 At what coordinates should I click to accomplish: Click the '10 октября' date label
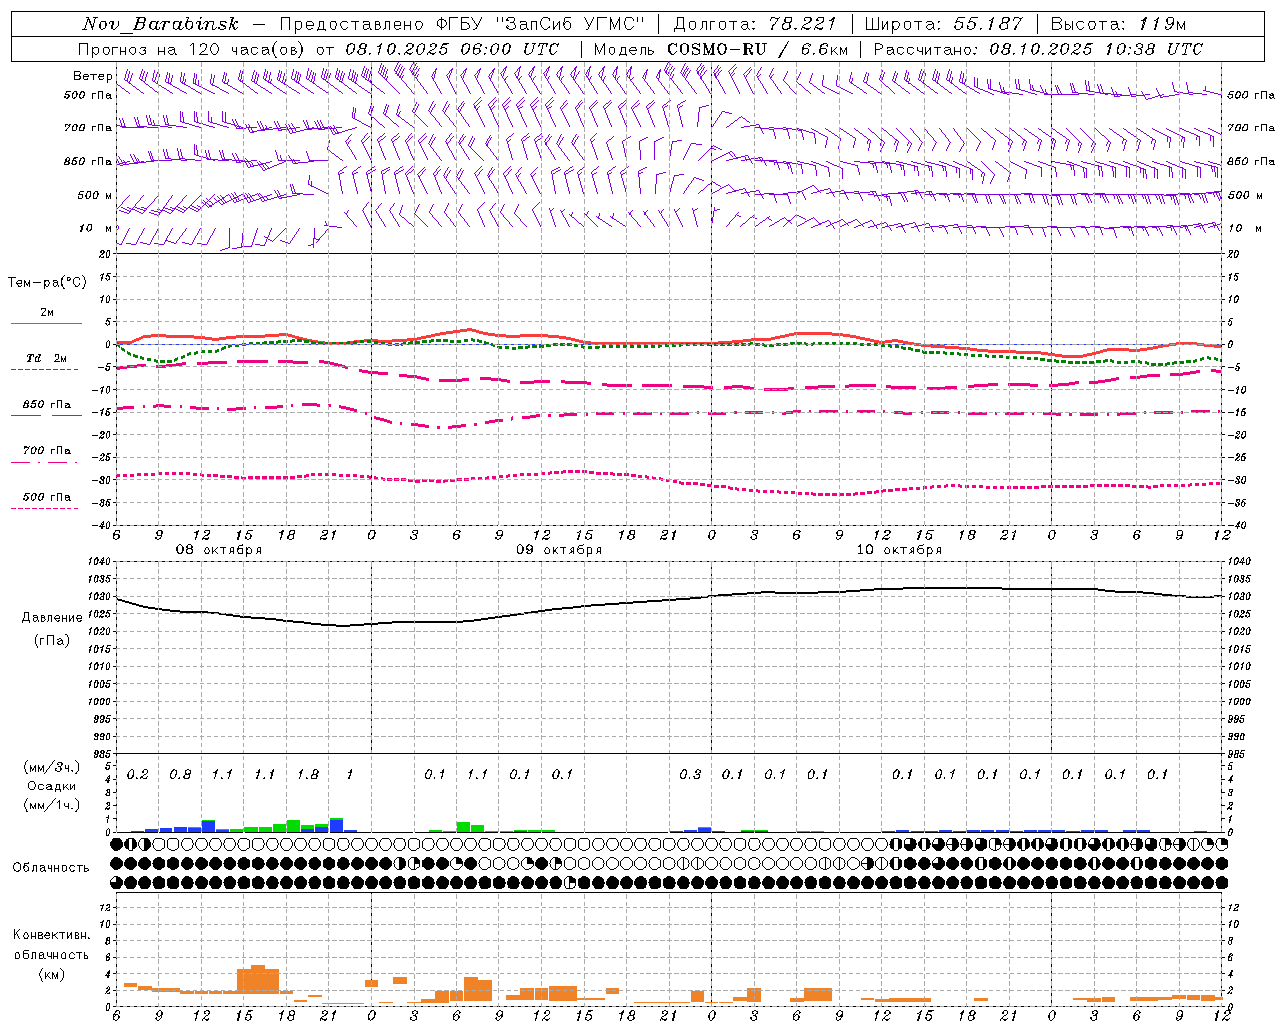tap(899, 550)
